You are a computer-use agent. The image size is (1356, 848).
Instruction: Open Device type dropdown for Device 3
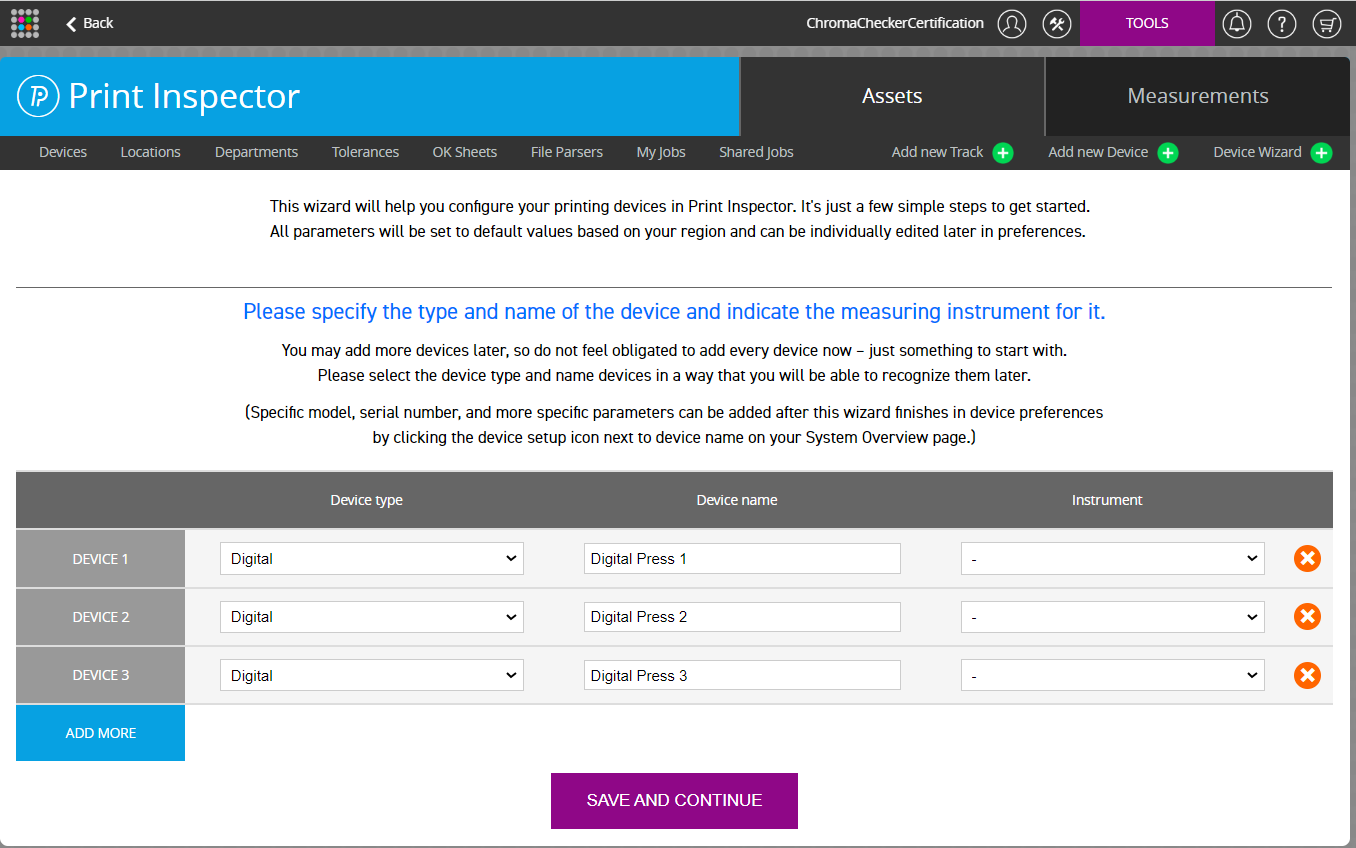[x=371, y=676]
